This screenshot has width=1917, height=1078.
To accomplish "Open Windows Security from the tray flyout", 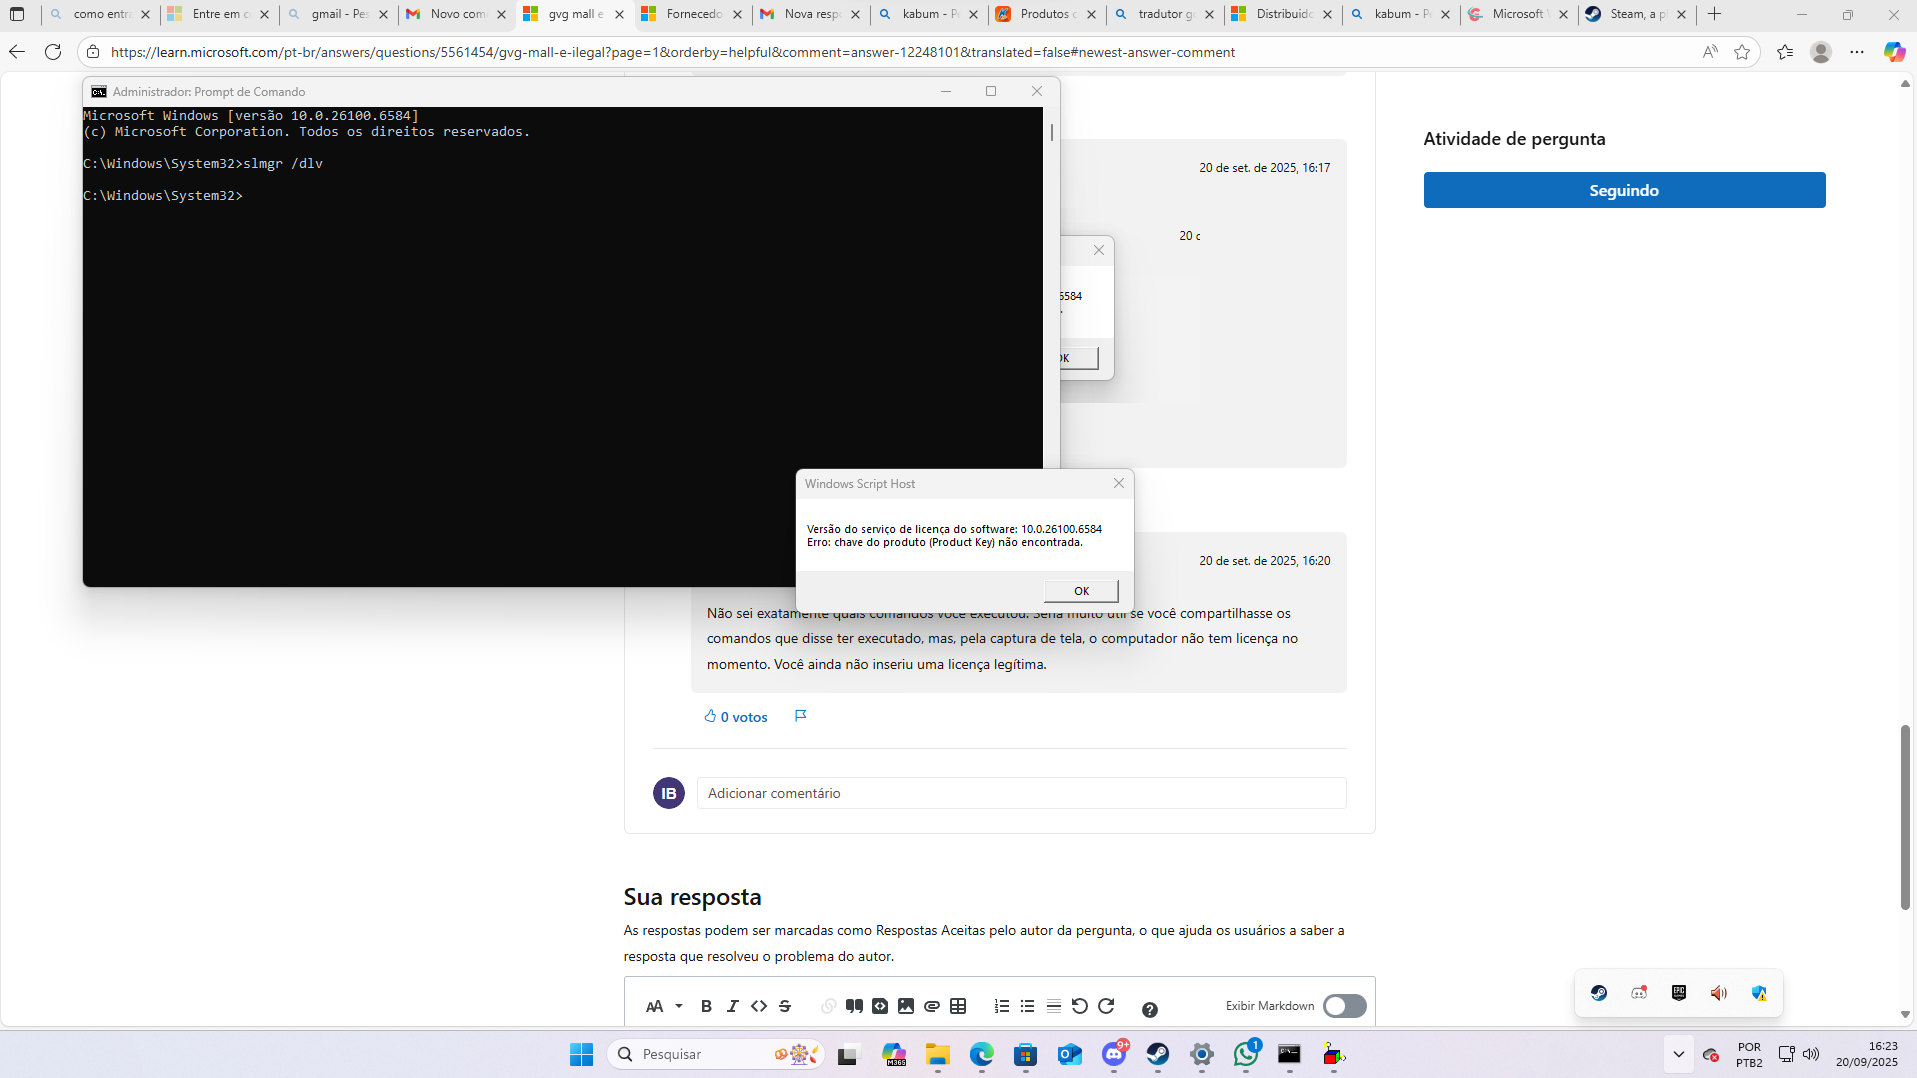I will pyautogui.click(x=1759, y=993).
